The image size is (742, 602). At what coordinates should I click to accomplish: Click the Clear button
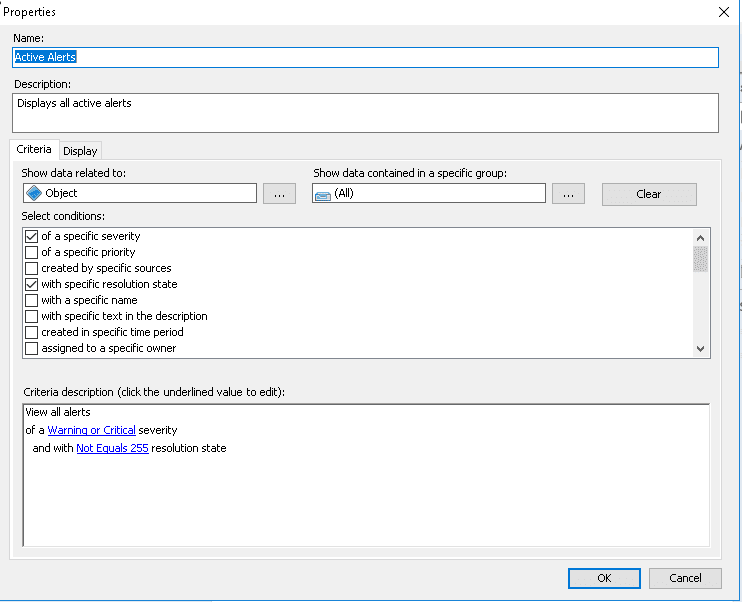pyautogui.click(x=649, y=194)
